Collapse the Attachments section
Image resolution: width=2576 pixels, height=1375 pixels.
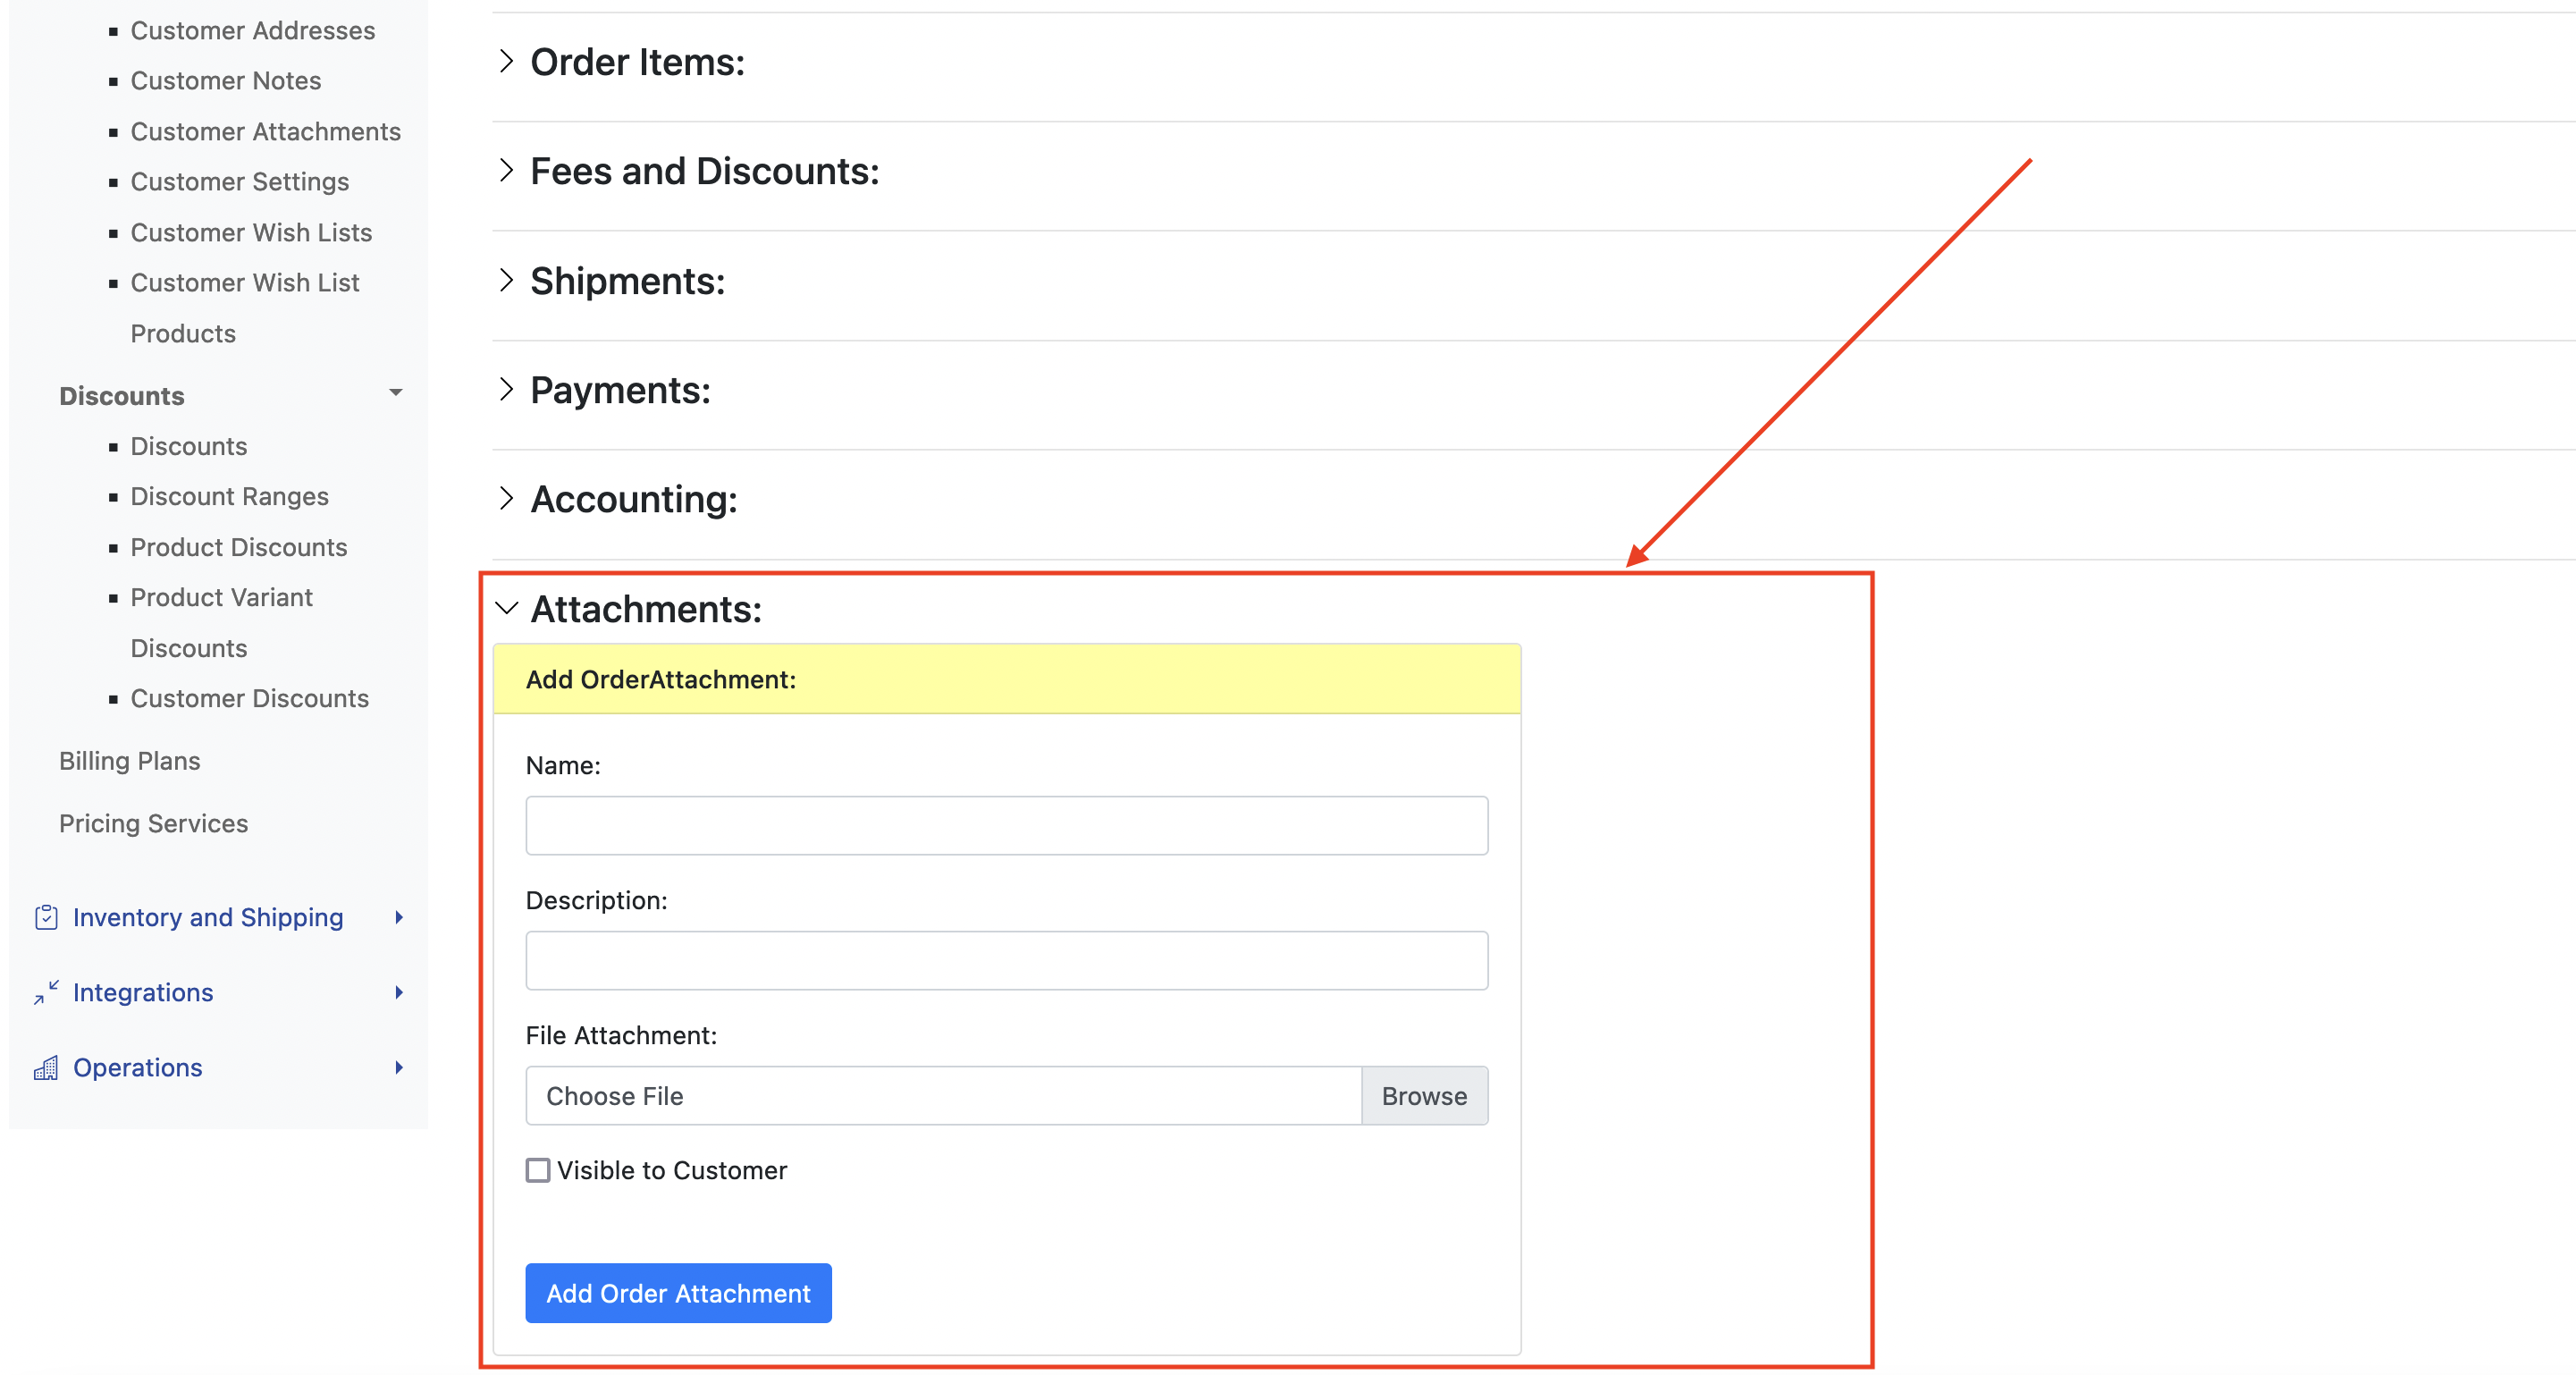[x=507, y=608]
